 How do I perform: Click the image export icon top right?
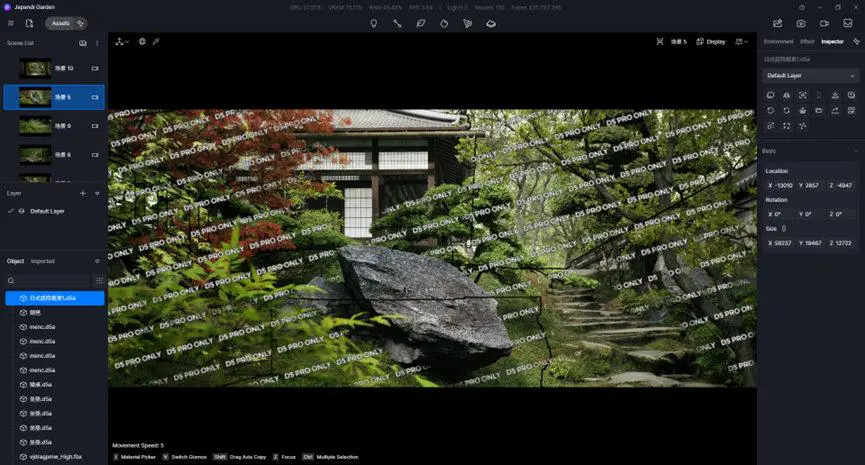[777, 23]
